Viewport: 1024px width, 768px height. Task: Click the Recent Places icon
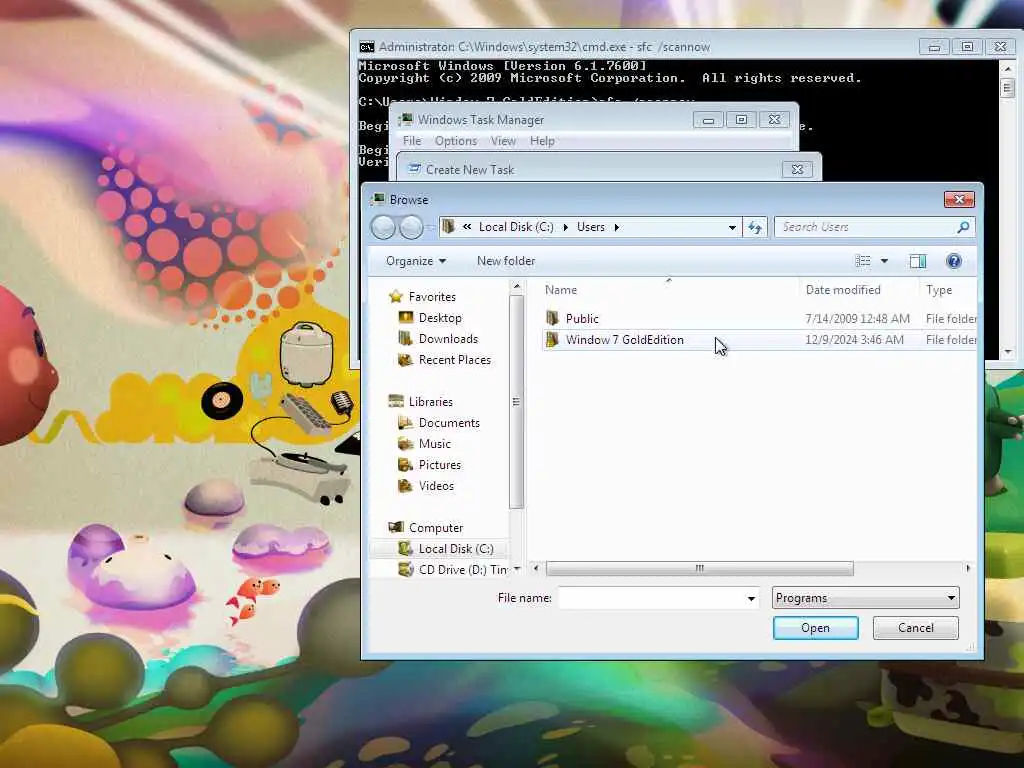[x=406, y=360]
